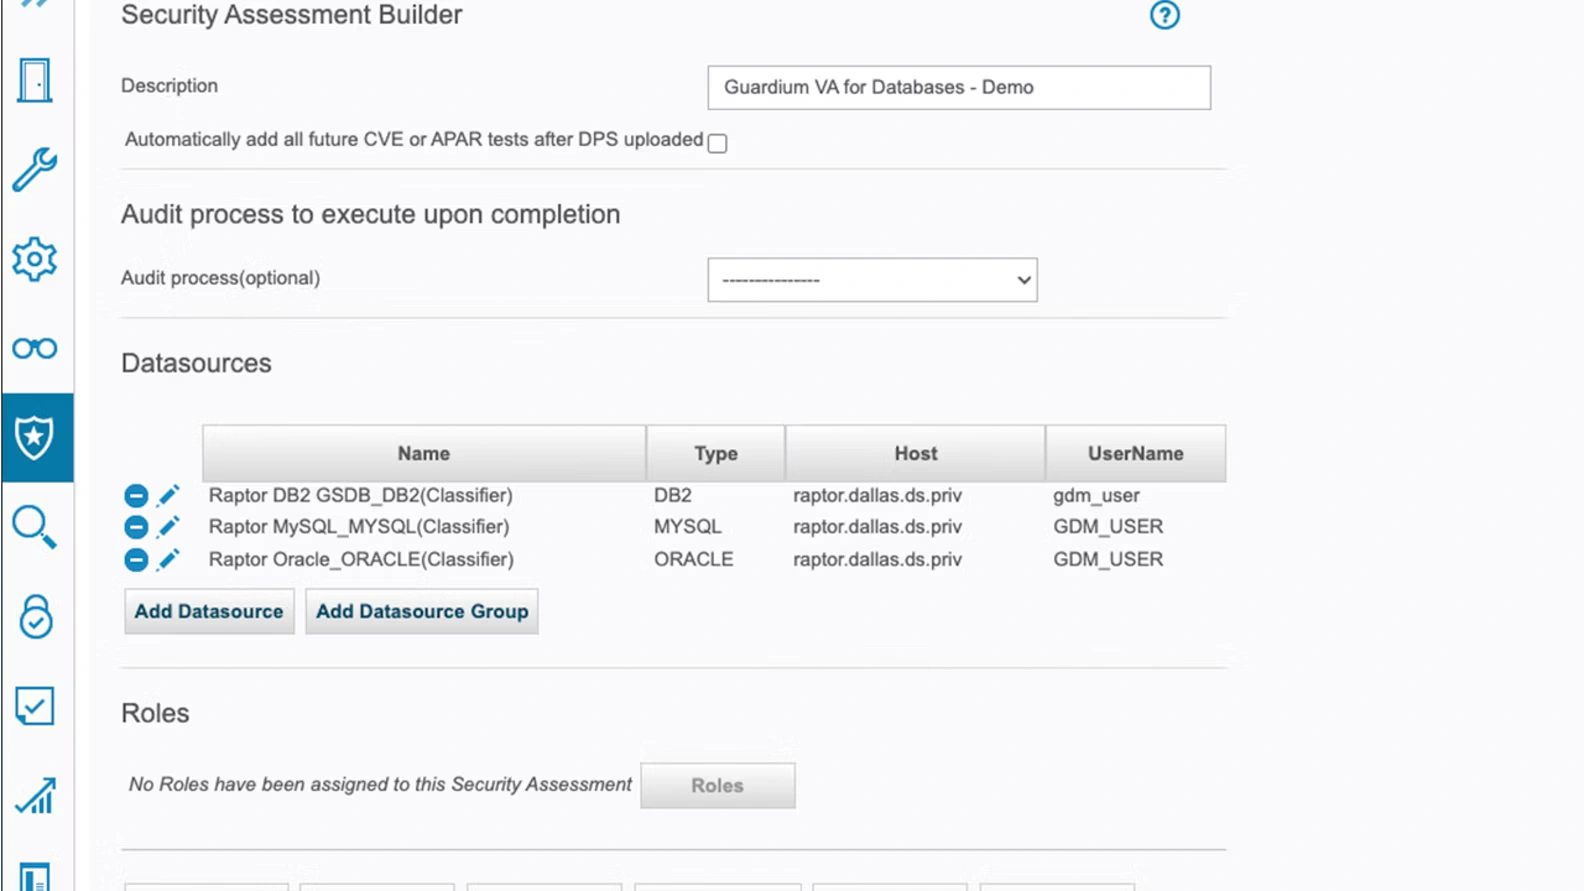Click the Description text field
The height and width of the screenshot is (891, 1584).
click(958, 88)
